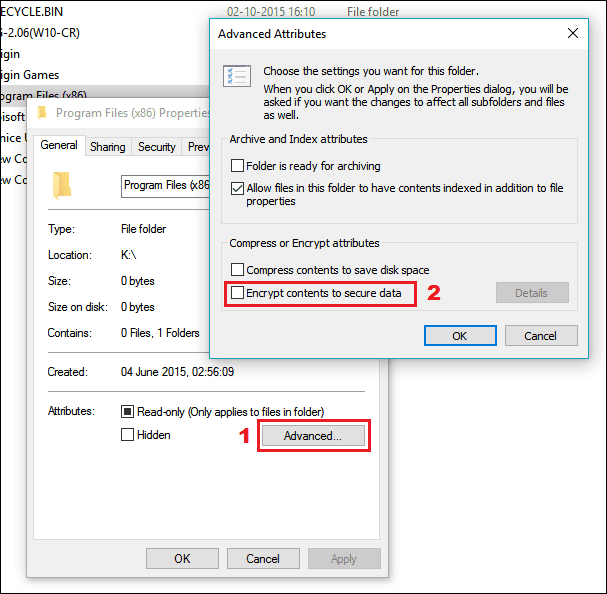Uncheck Allow files to have contents indexed
This screenshot has height=594, width=607.
(237, 188)
